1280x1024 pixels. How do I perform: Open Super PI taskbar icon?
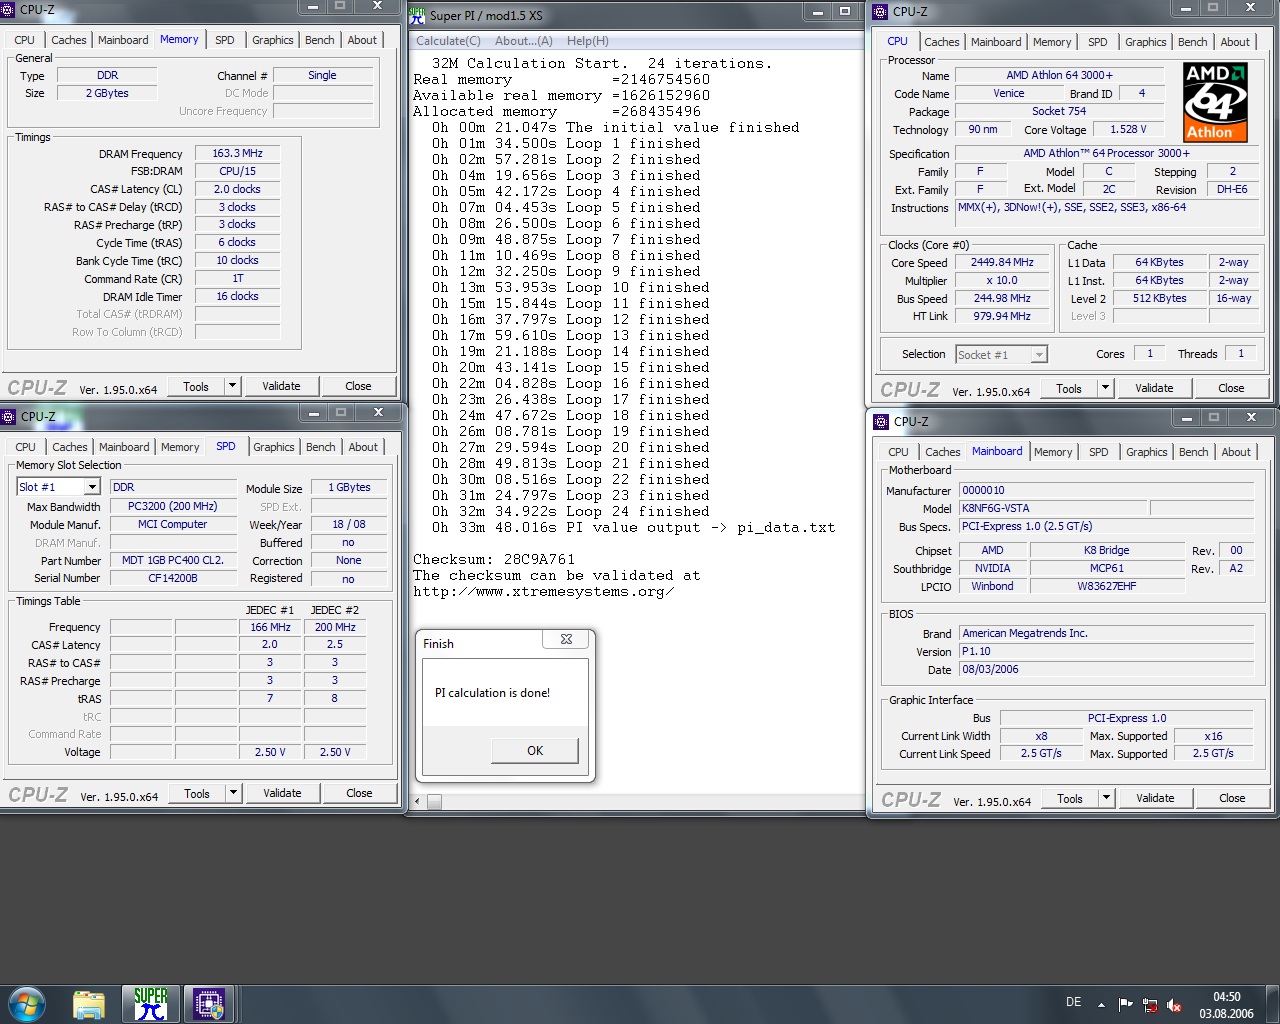tap(151, 1004)
